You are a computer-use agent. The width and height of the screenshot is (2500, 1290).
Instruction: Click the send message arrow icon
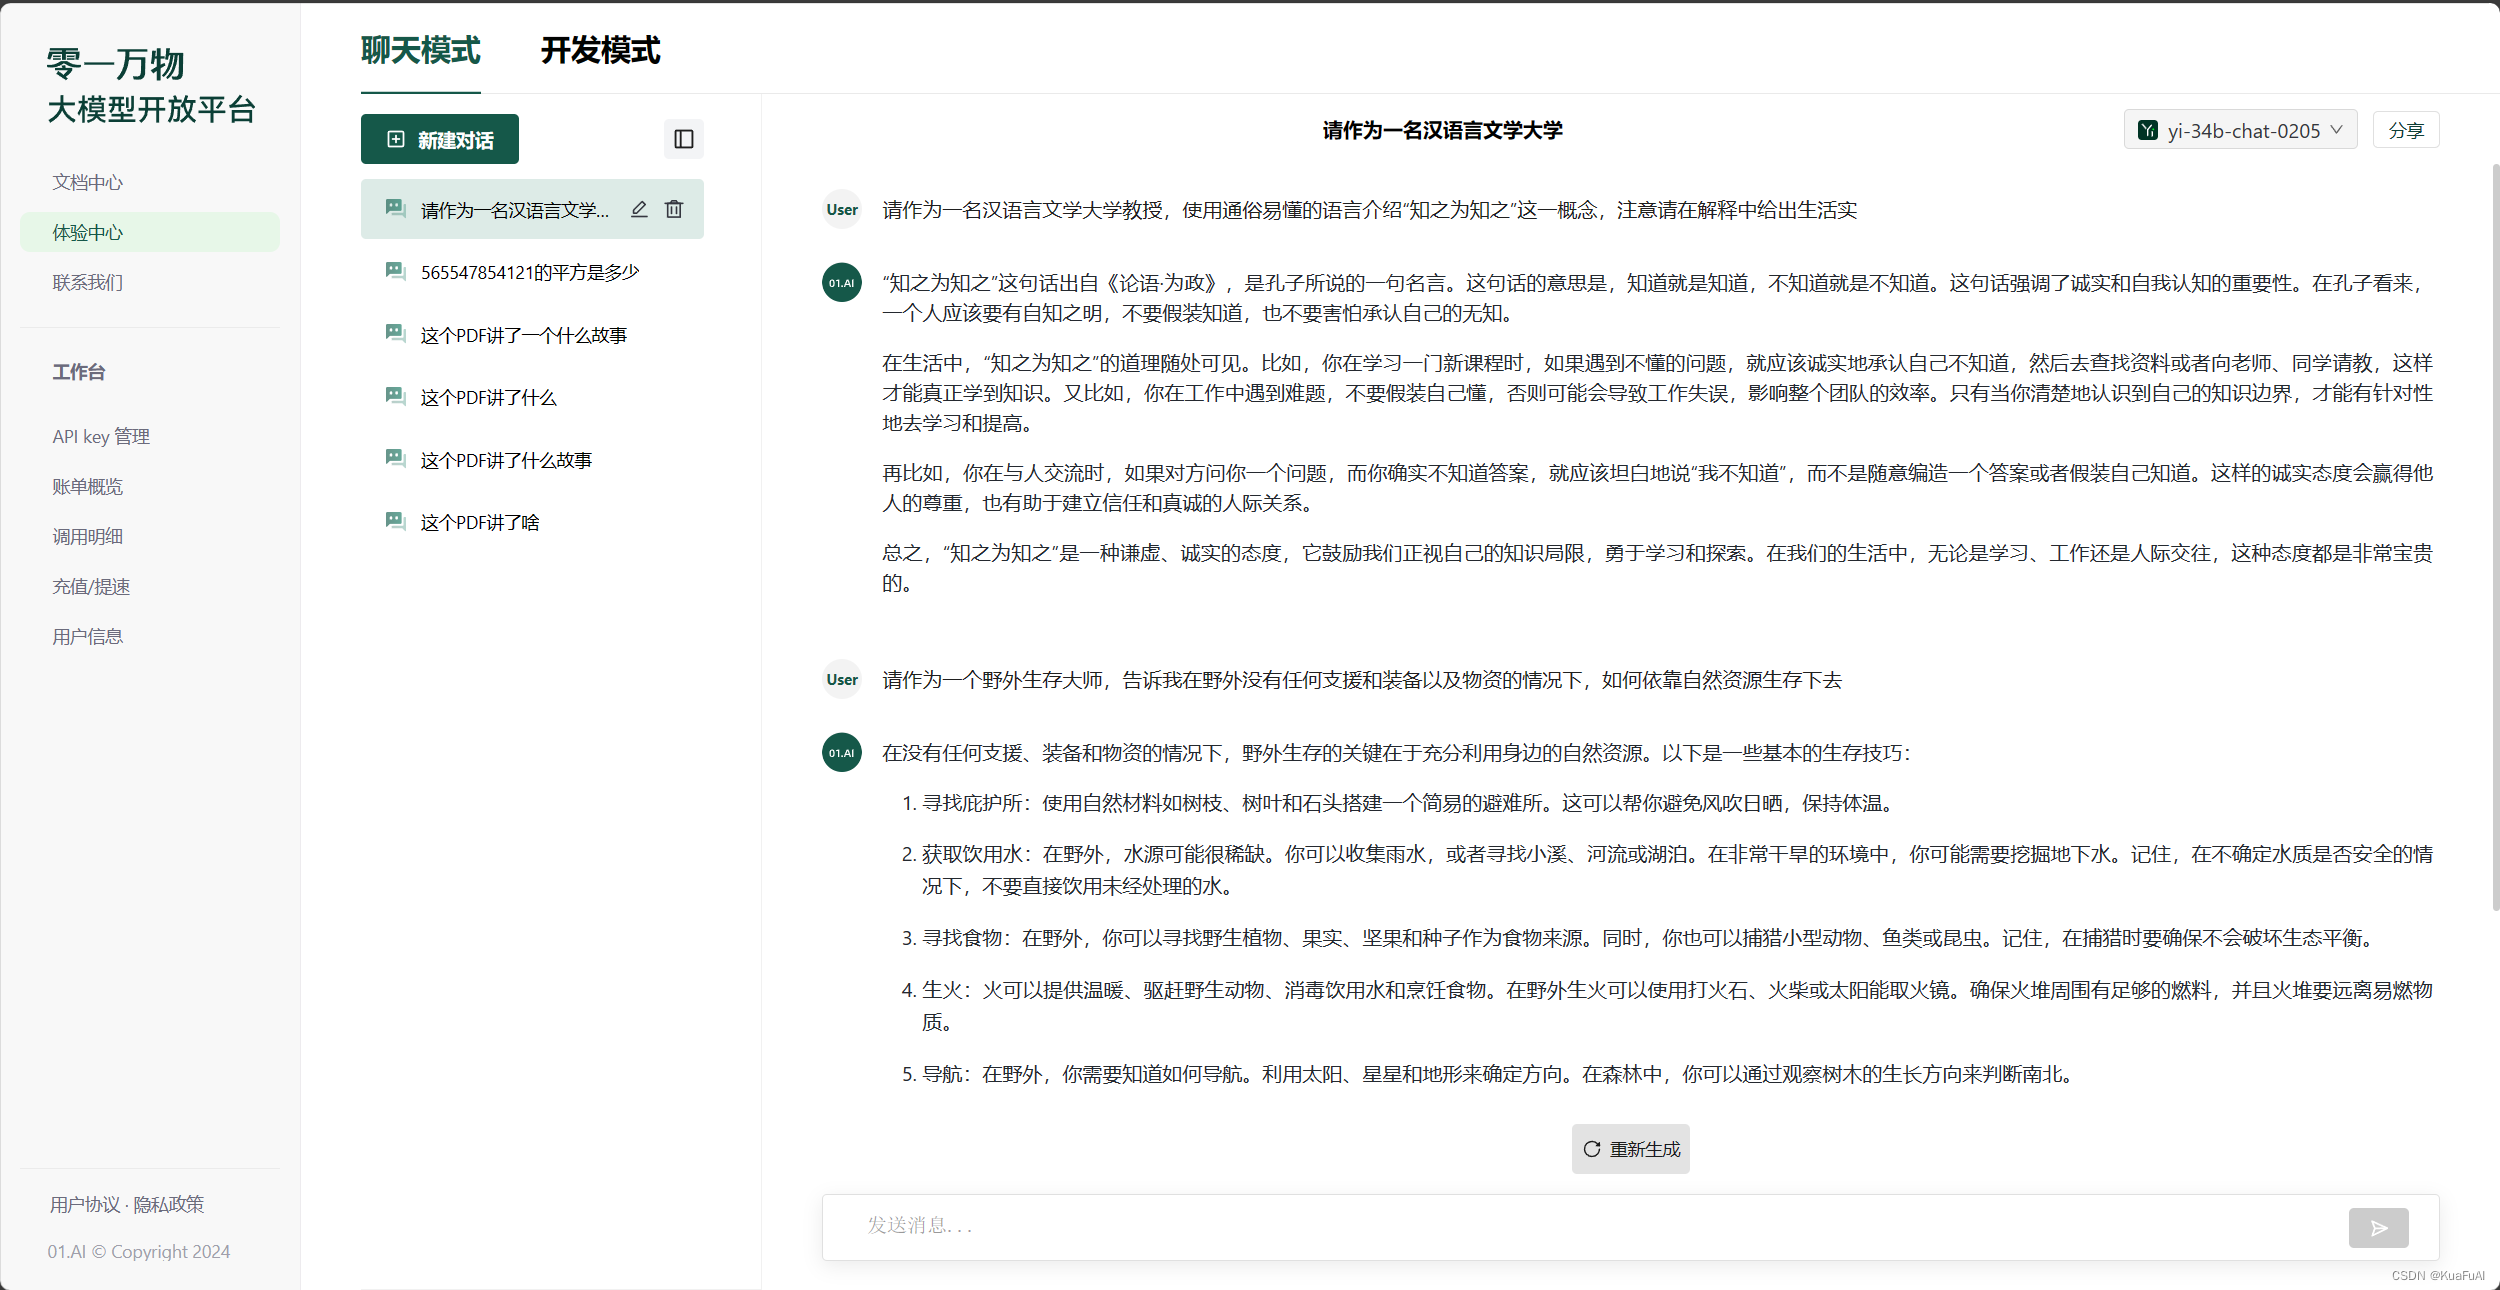[x=2378, y=1227]
